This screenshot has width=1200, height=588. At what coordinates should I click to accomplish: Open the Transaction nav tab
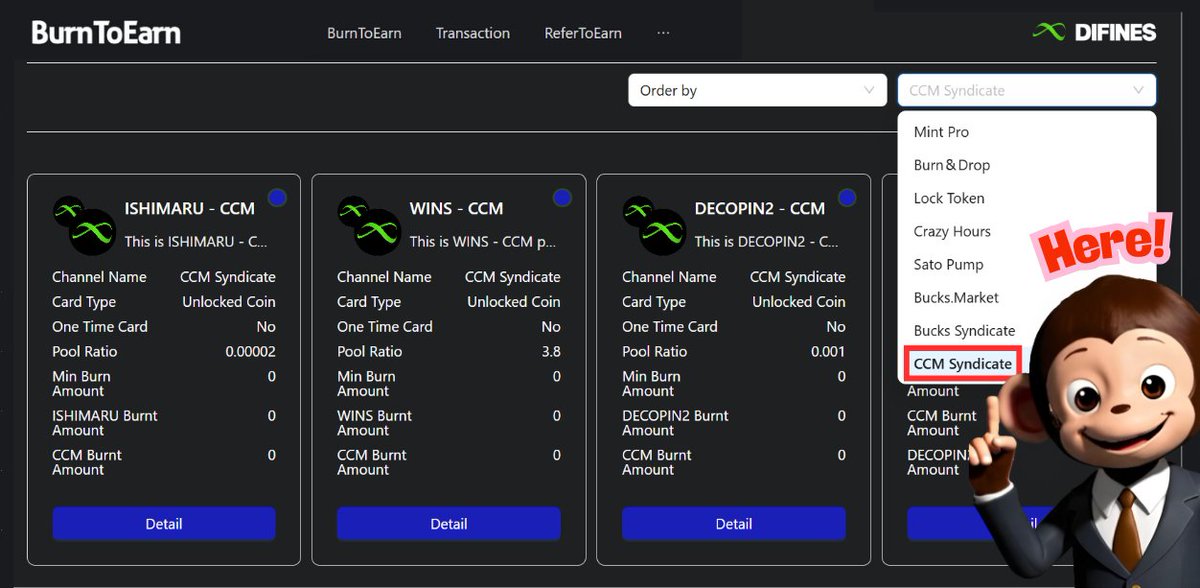(473, 33)
